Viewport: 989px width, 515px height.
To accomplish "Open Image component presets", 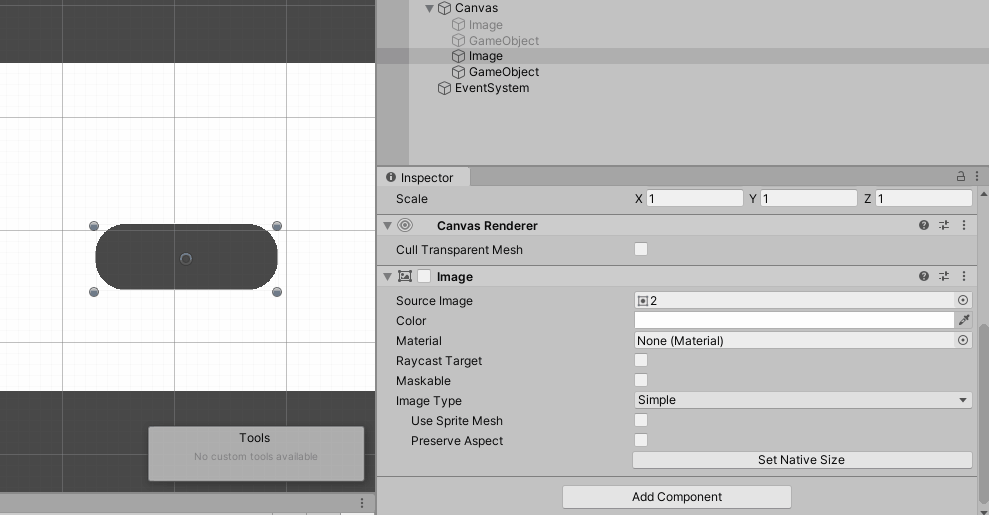I will 944,276.
